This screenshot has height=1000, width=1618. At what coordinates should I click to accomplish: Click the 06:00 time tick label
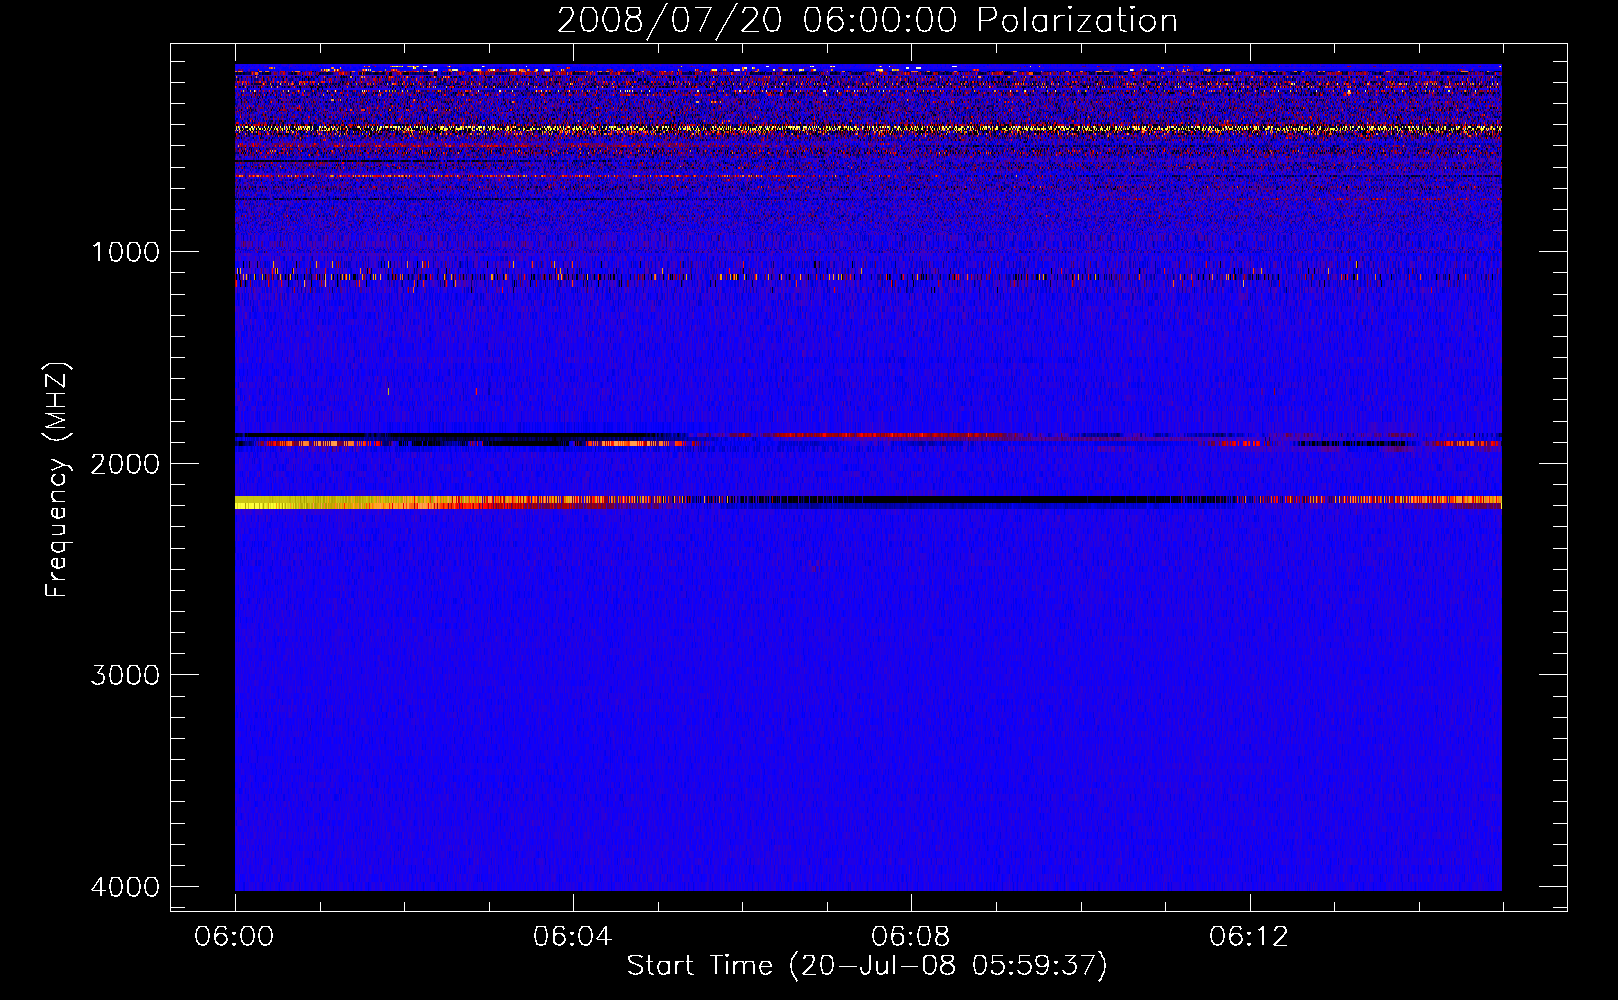tap(235, 937)
